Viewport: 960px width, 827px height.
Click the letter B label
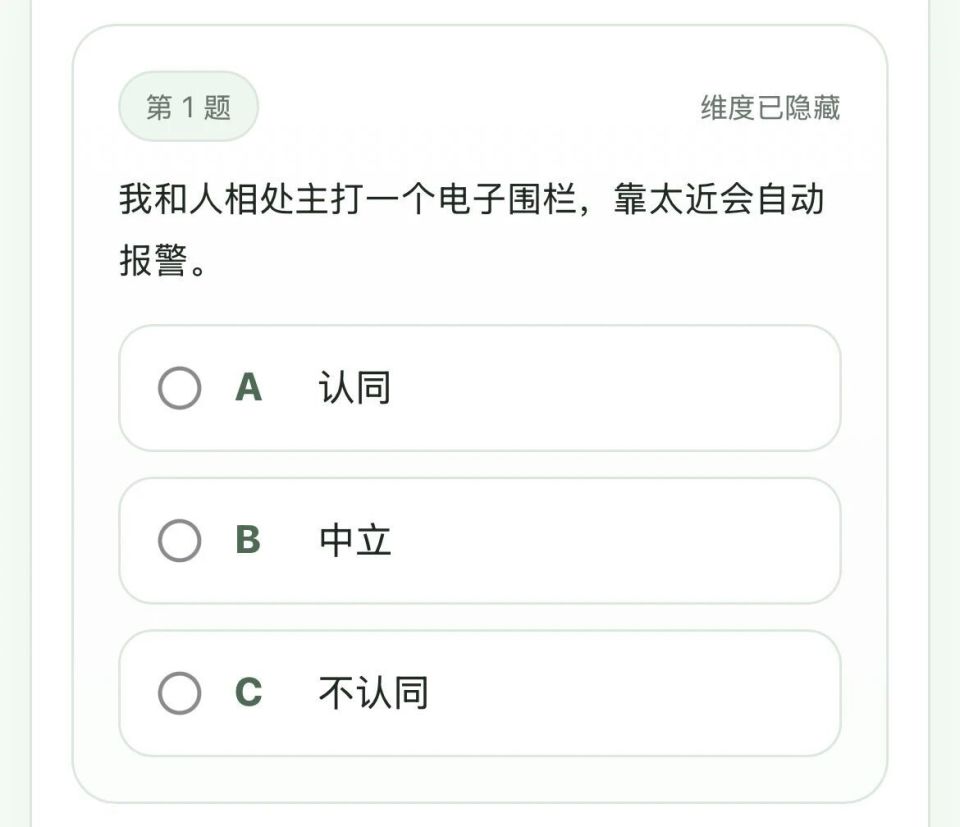[x=250, y=540]
